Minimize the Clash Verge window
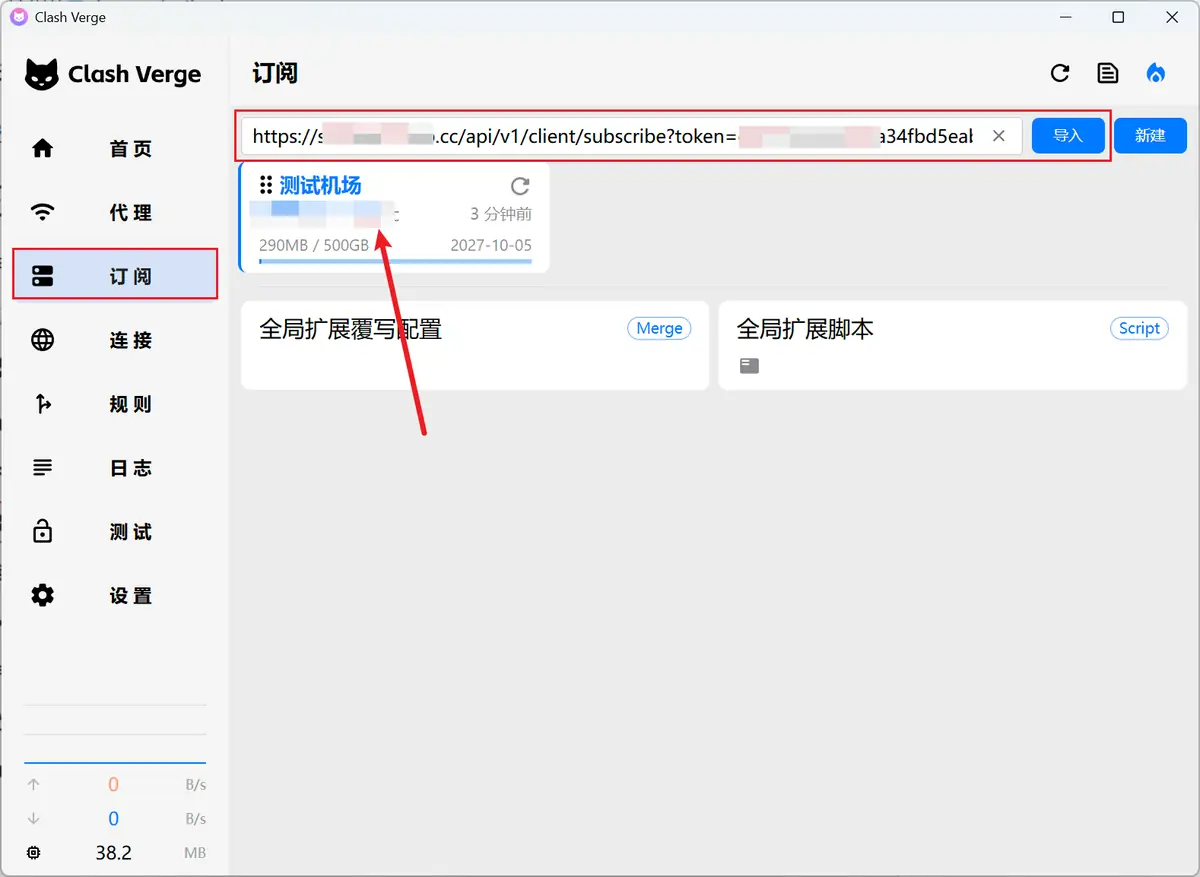Viewport: 1200px width, 877px height. point(1064,17)
